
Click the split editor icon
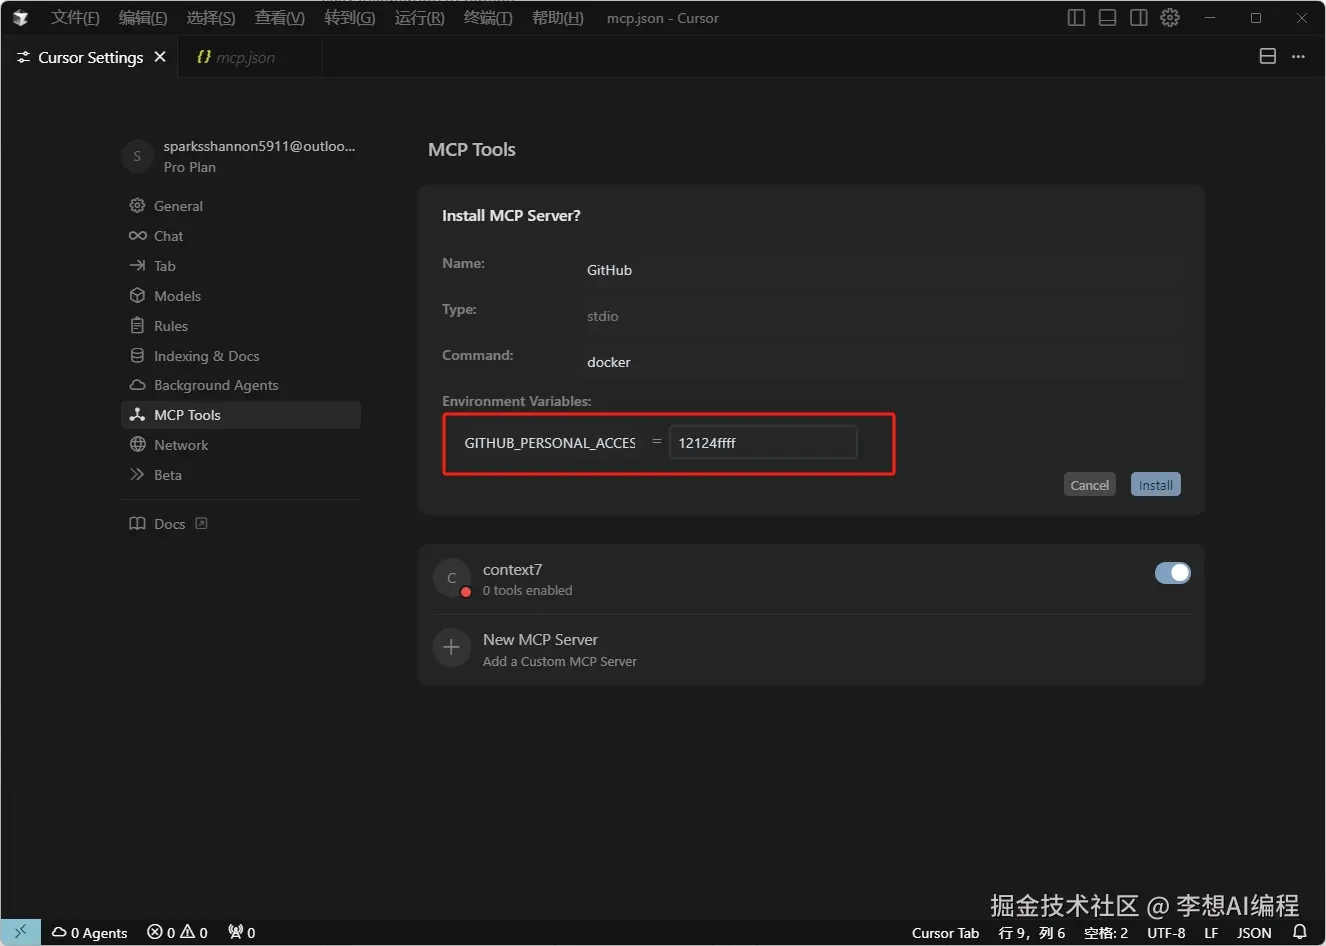pos(1267,56)
